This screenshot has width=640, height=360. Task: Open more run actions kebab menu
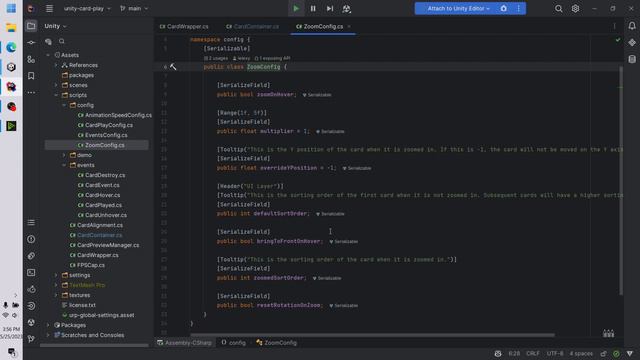pos(518,8)
